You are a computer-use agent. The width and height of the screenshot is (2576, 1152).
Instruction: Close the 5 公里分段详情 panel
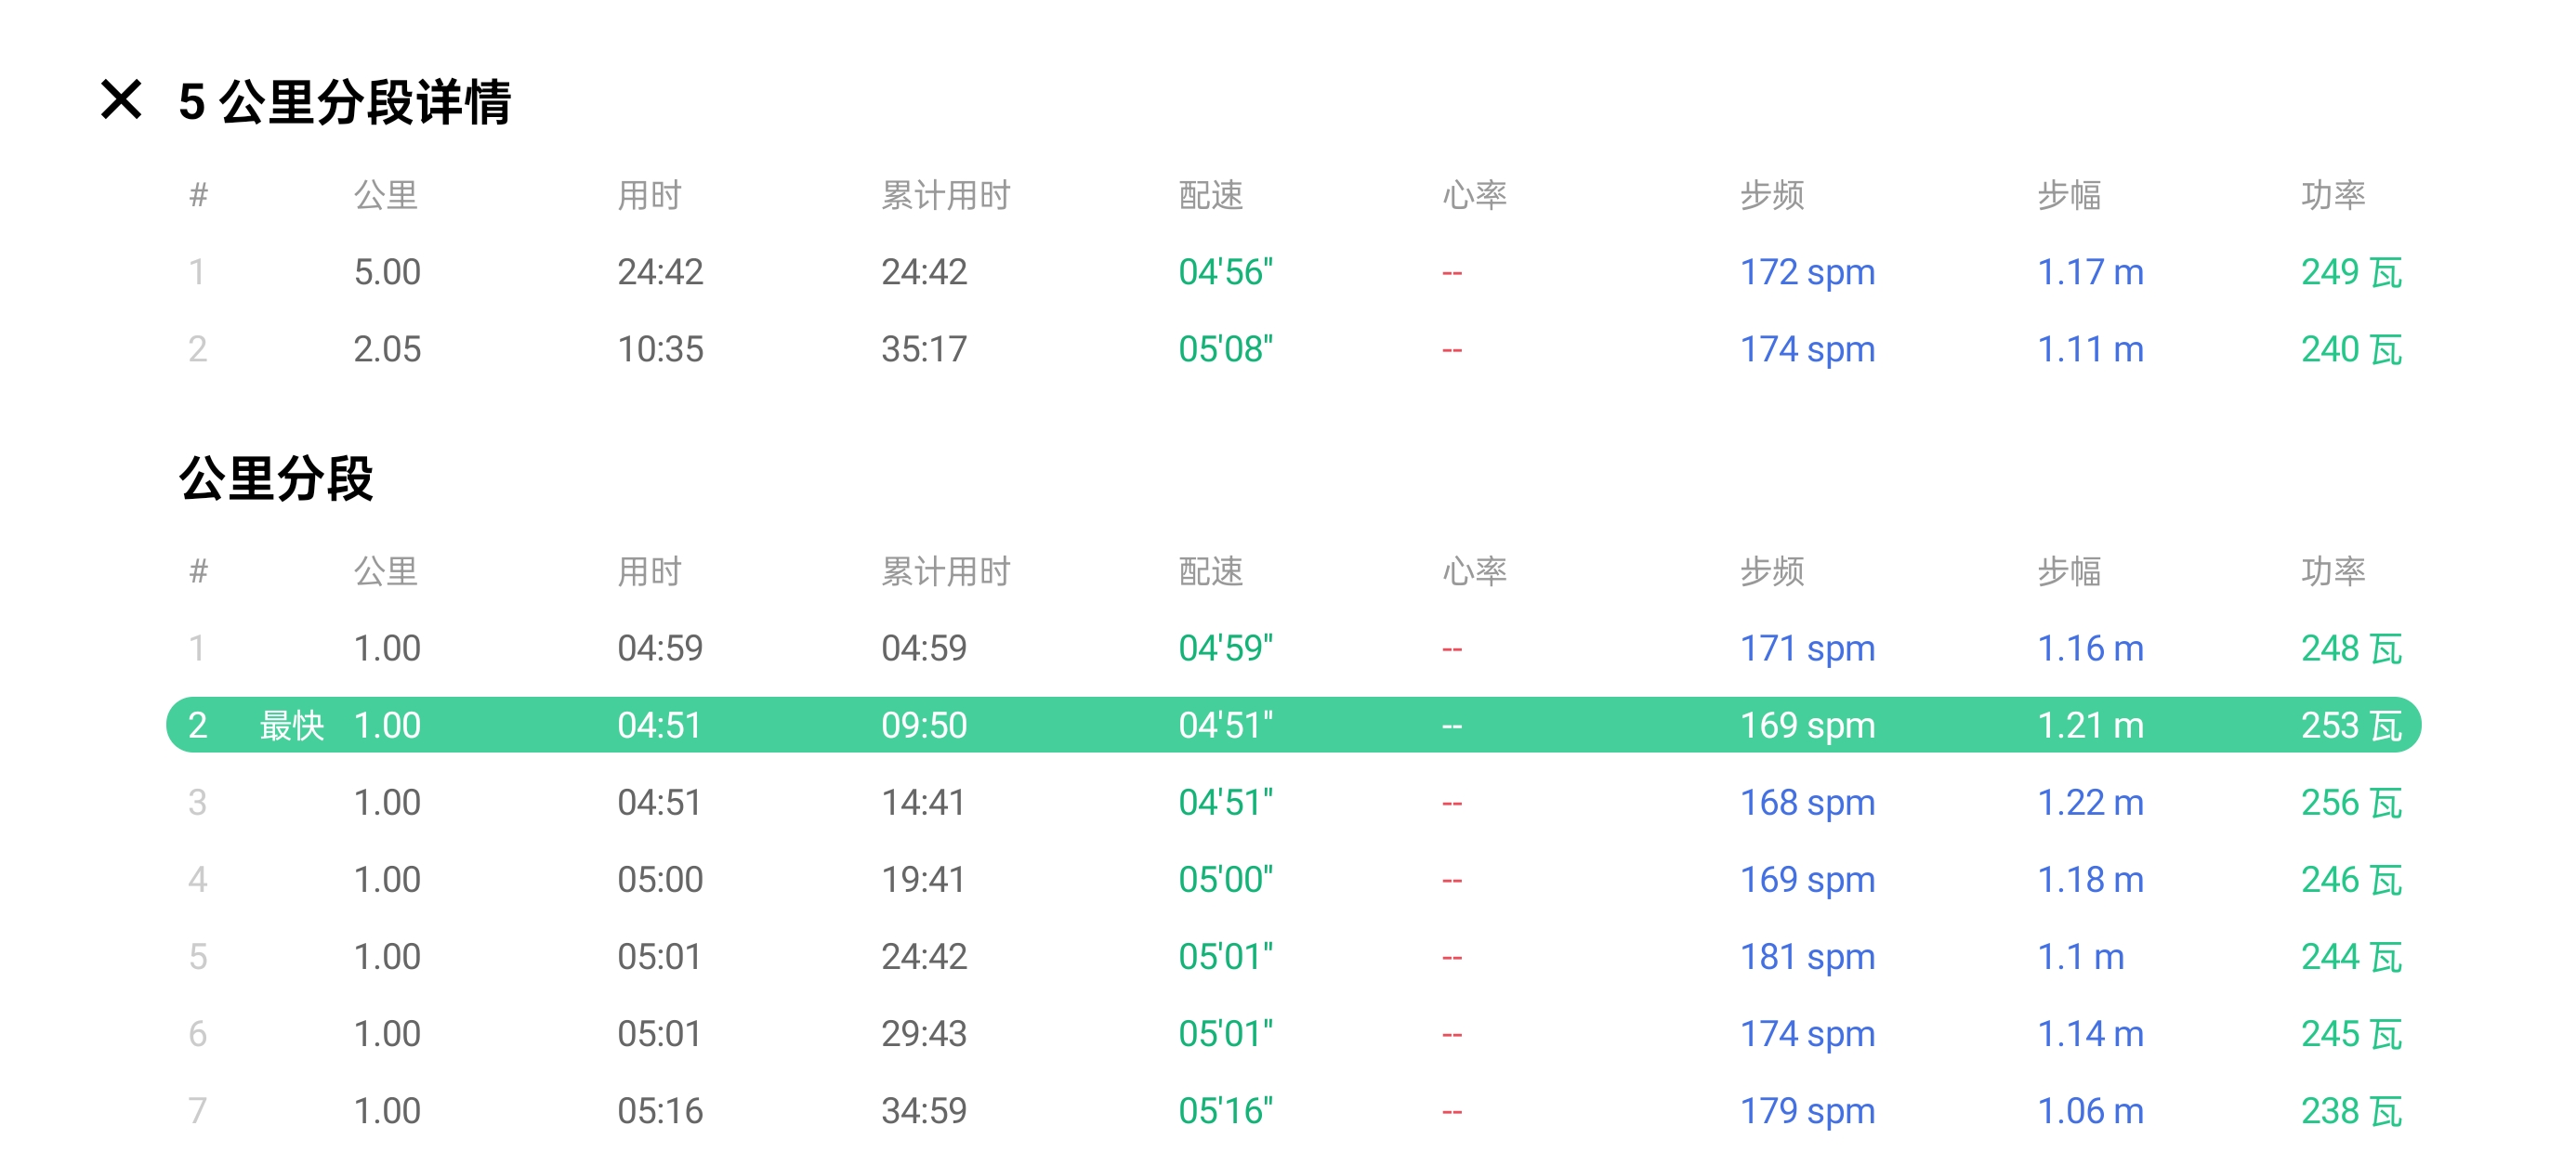121,100
